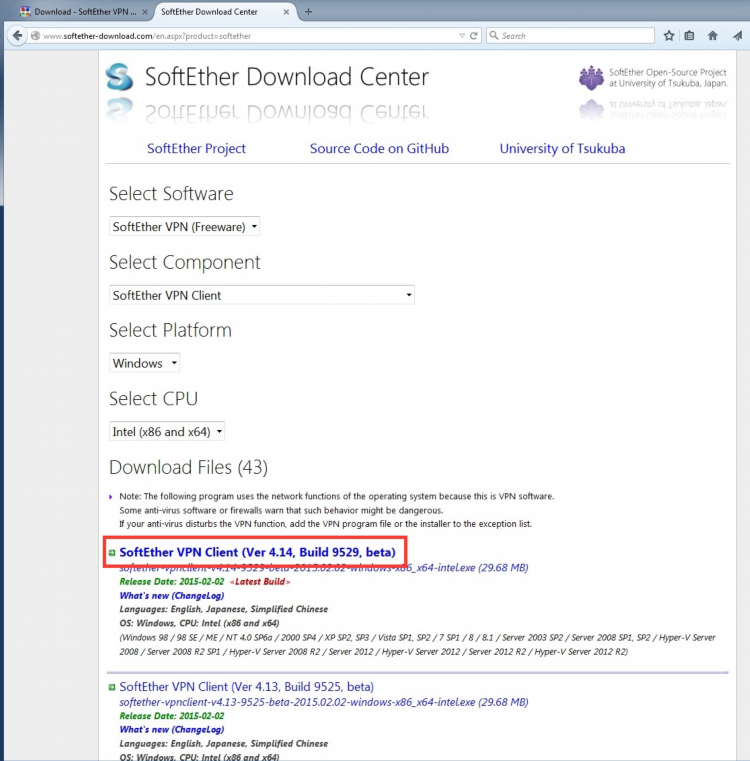
Task: Click the browser home icon
Action: click(713, 35)
